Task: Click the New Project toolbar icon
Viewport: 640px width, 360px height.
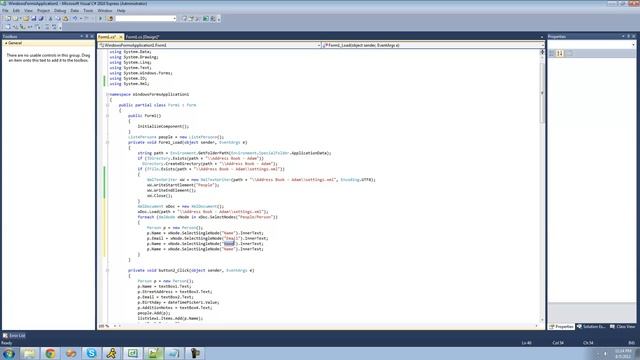Action: [x=8, y=18]
